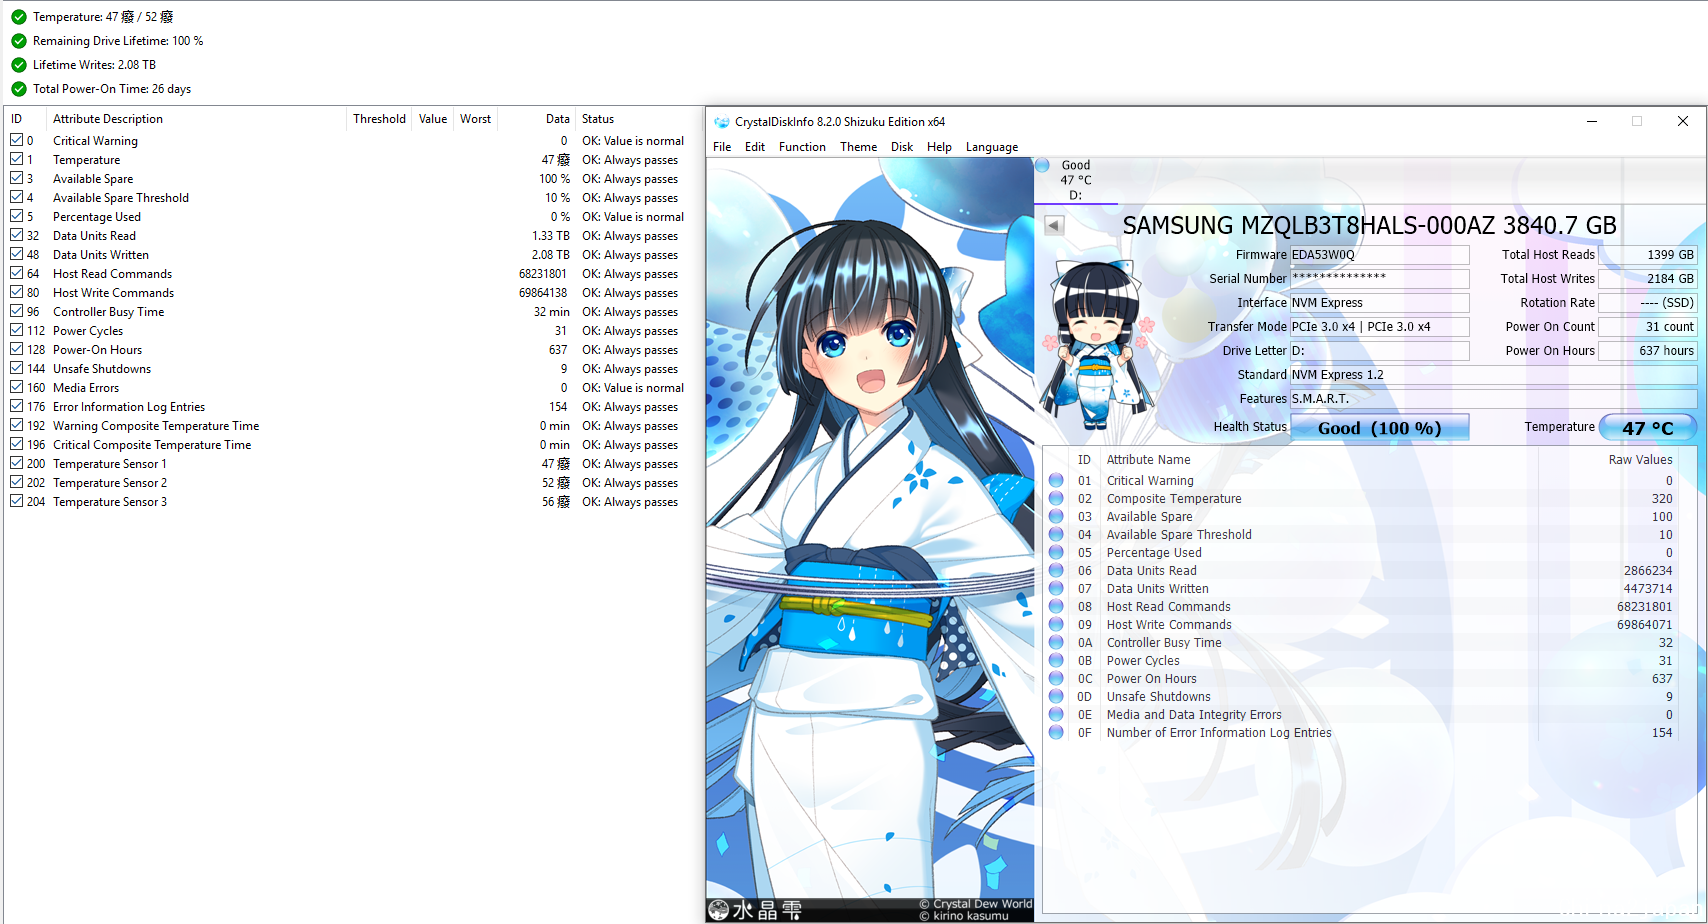1708x924 pixels.
Task: Click the status orb for Data Units Written 07
Action: [x=1056, y=588]
